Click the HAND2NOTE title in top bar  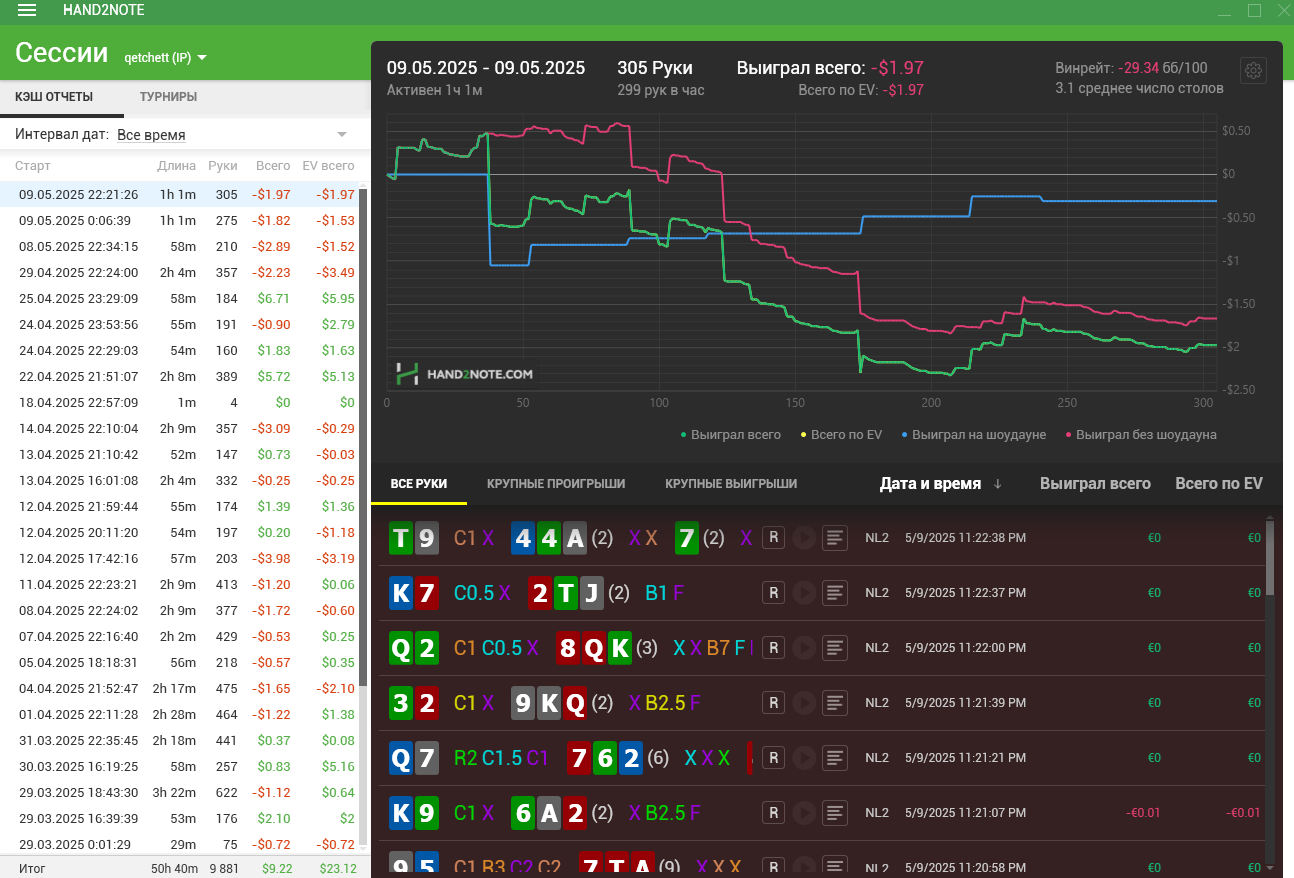103,11
